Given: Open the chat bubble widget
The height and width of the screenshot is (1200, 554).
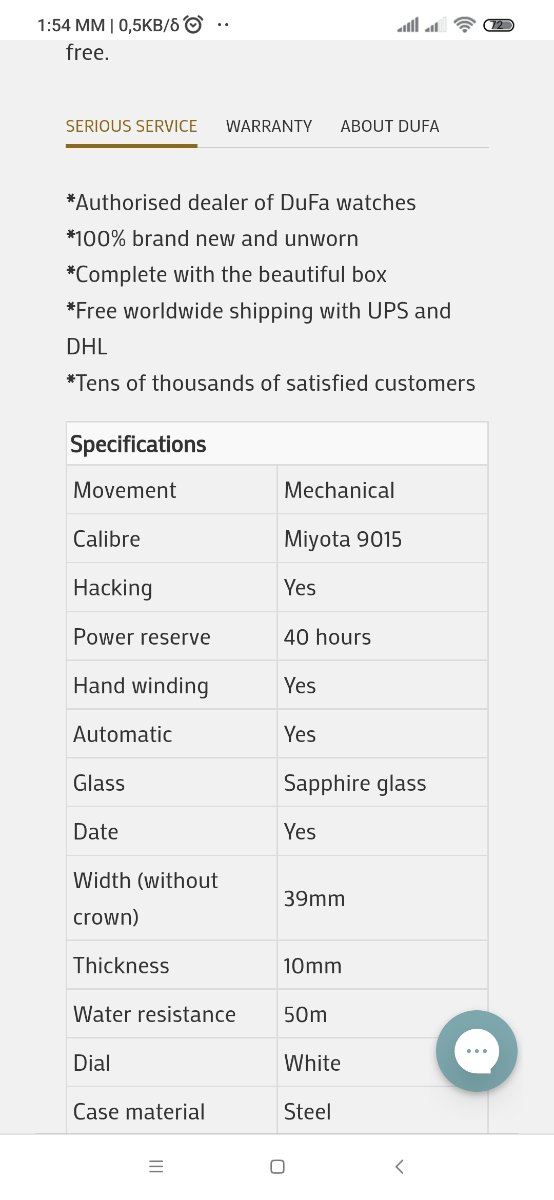Looking at the screenshot, I should [x=477, y=1051].
